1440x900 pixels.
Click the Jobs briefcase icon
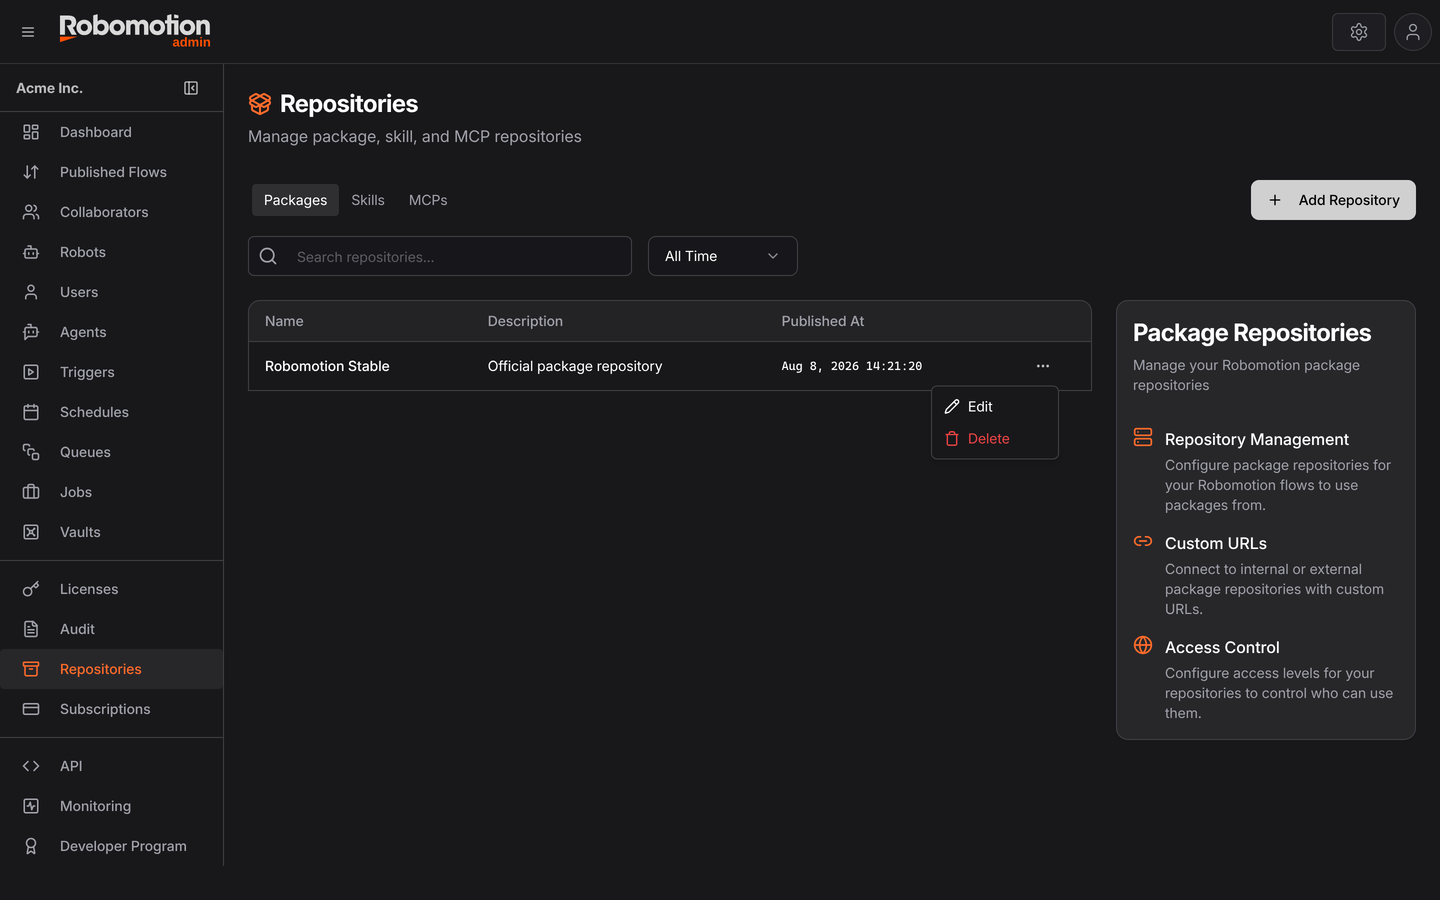coord(31,492)
